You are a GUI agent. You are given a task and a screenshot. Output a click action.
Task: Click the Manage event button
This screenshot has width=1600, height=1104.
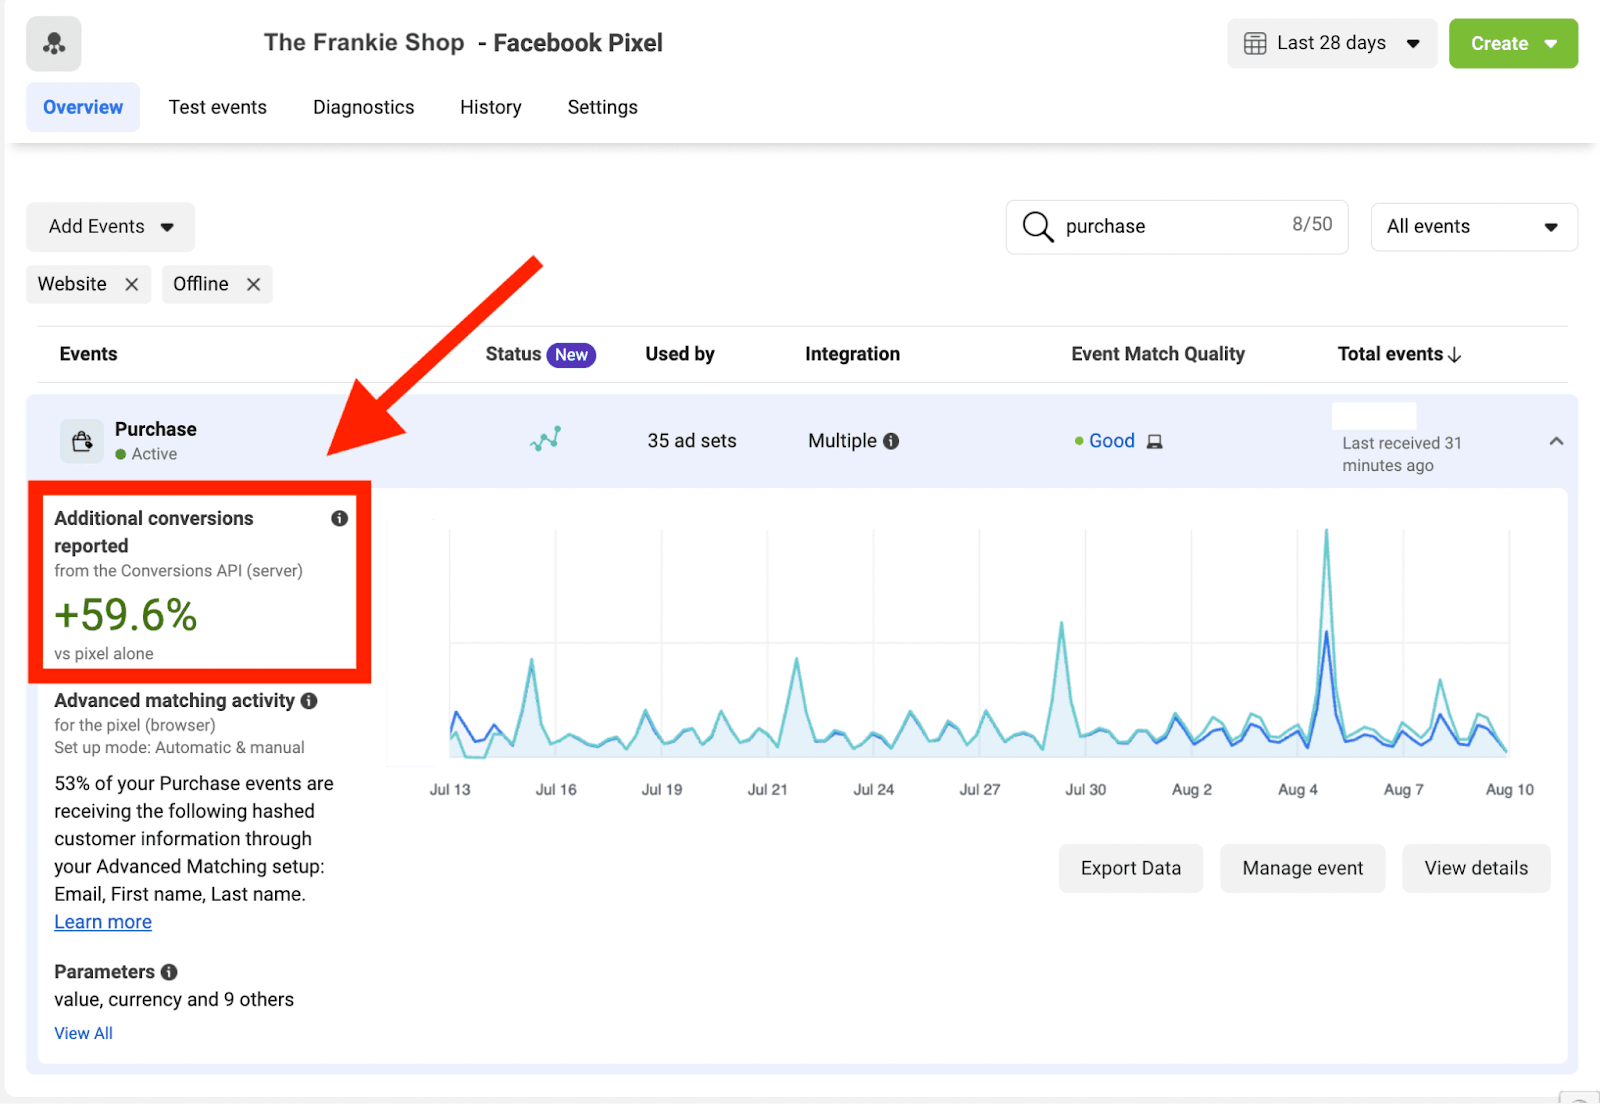(1303, 868)
